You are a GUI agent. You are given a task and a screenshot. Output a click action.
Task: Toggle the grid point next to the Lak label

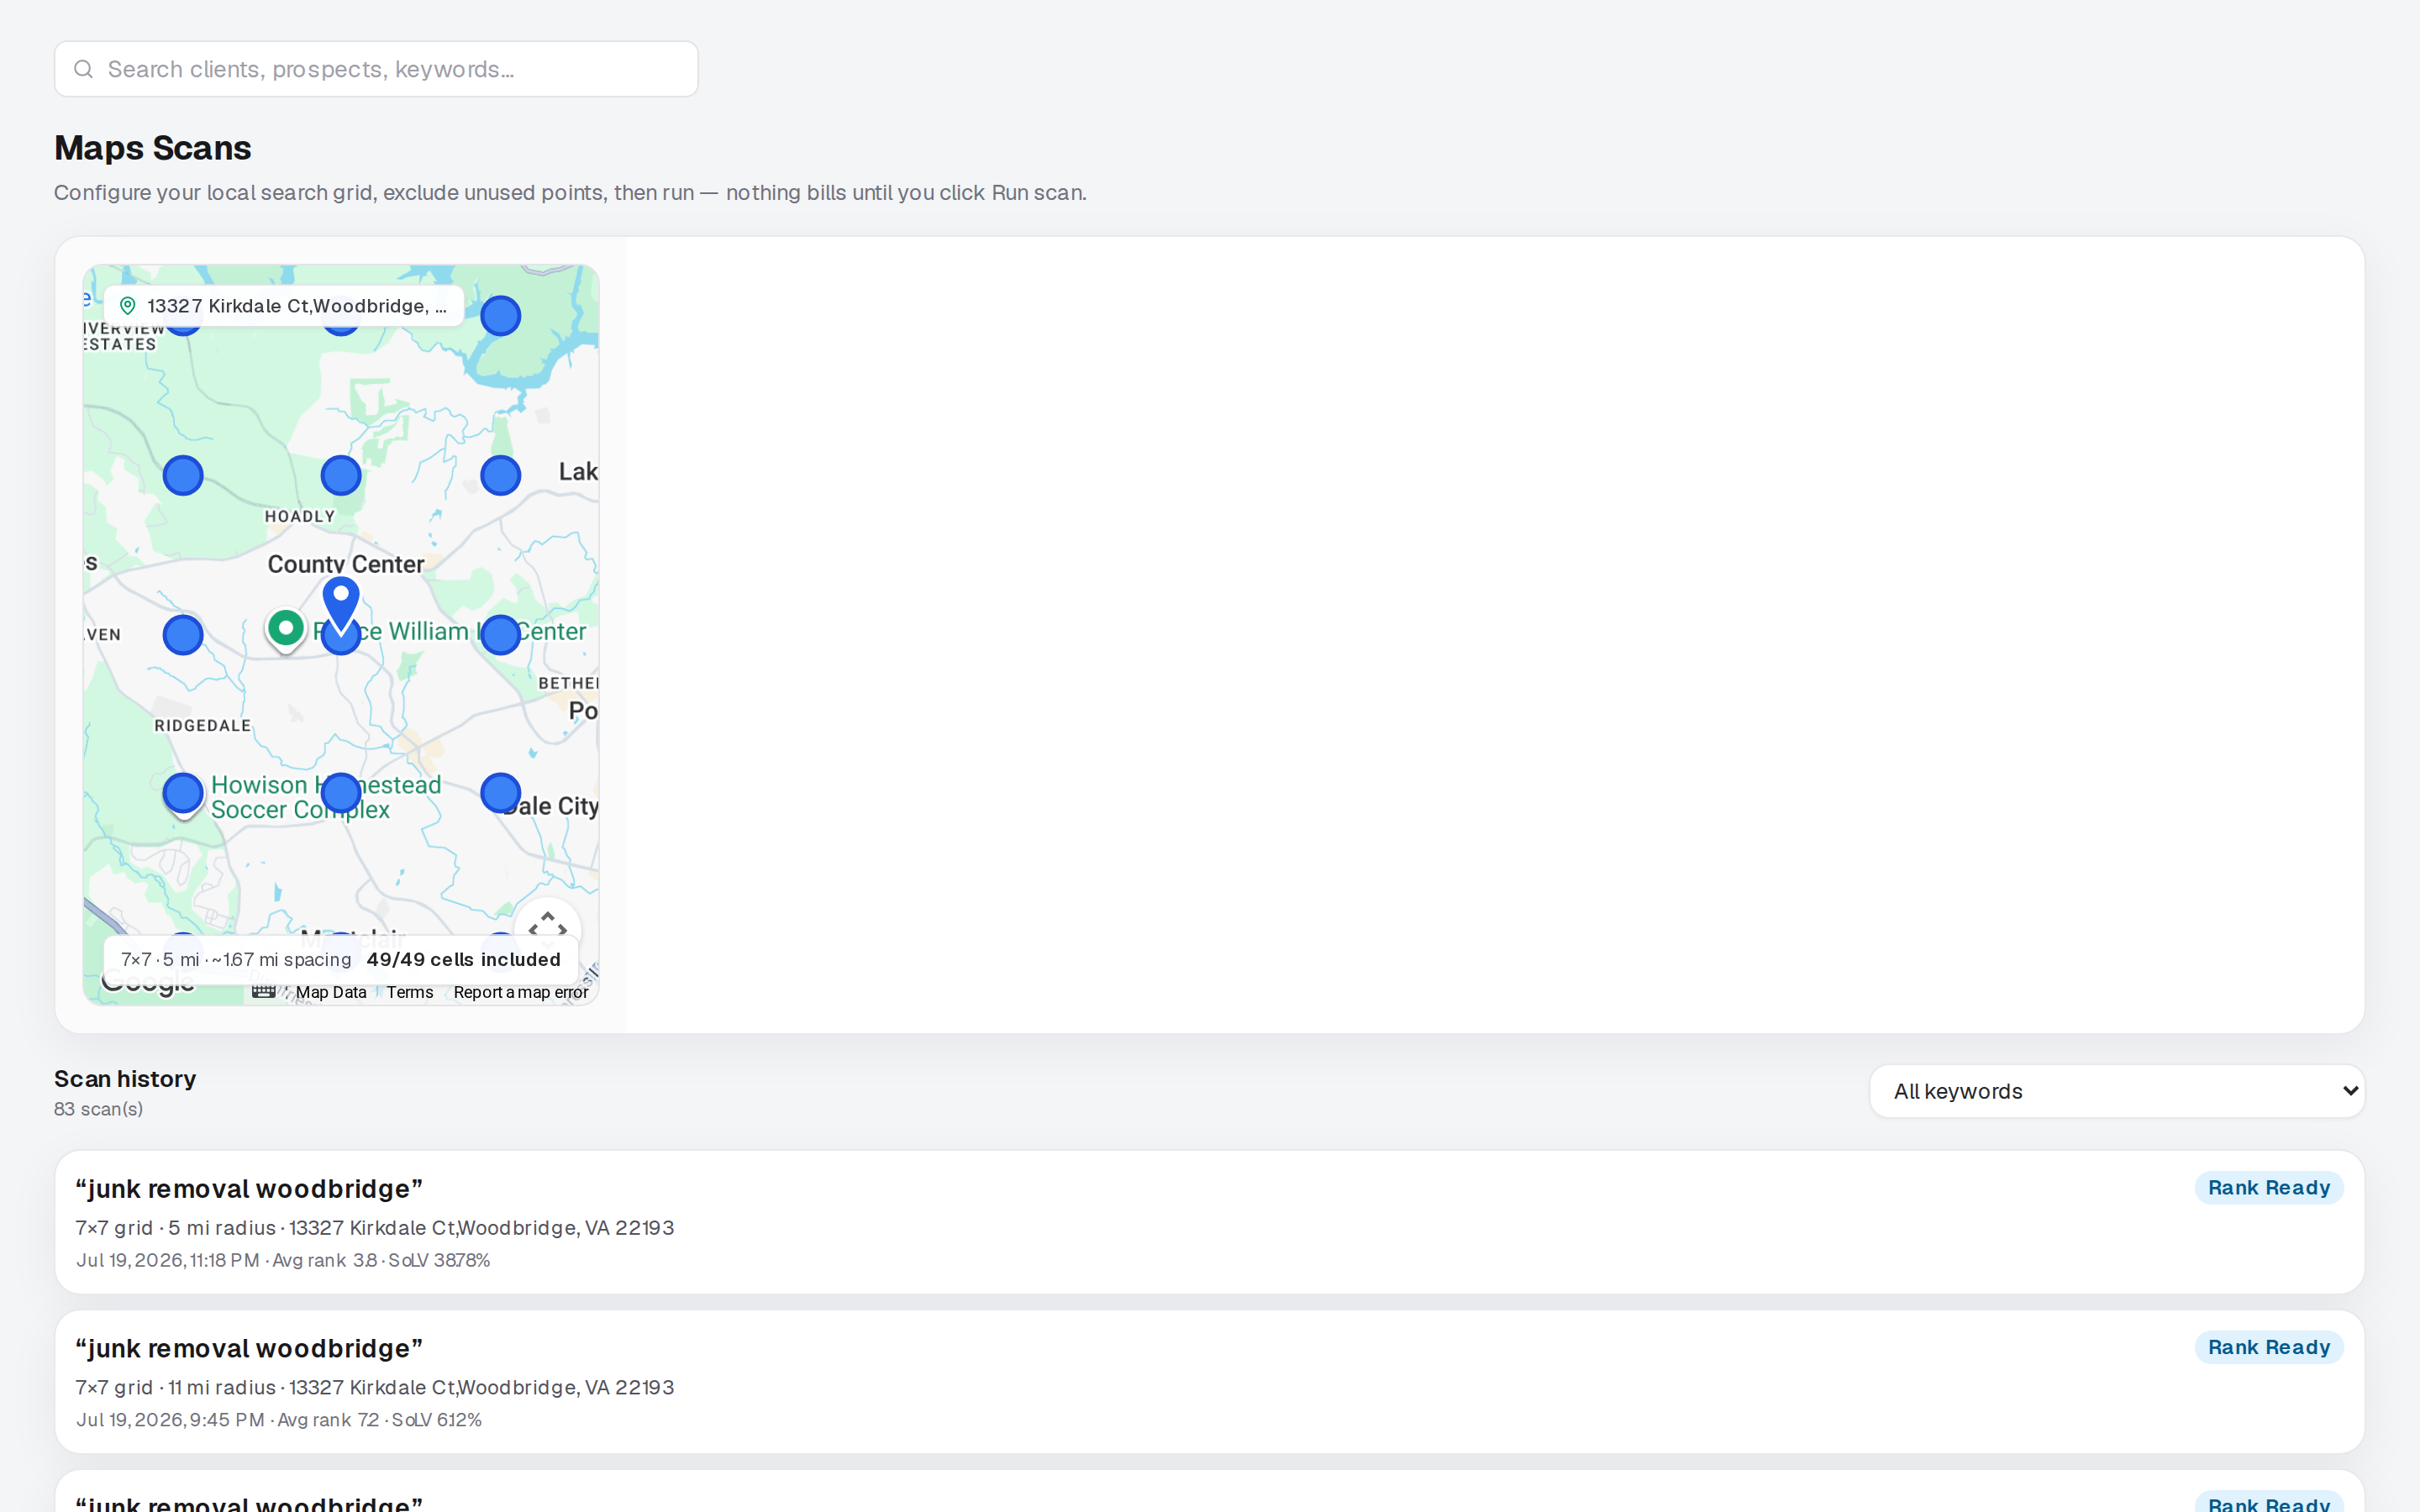501,475
